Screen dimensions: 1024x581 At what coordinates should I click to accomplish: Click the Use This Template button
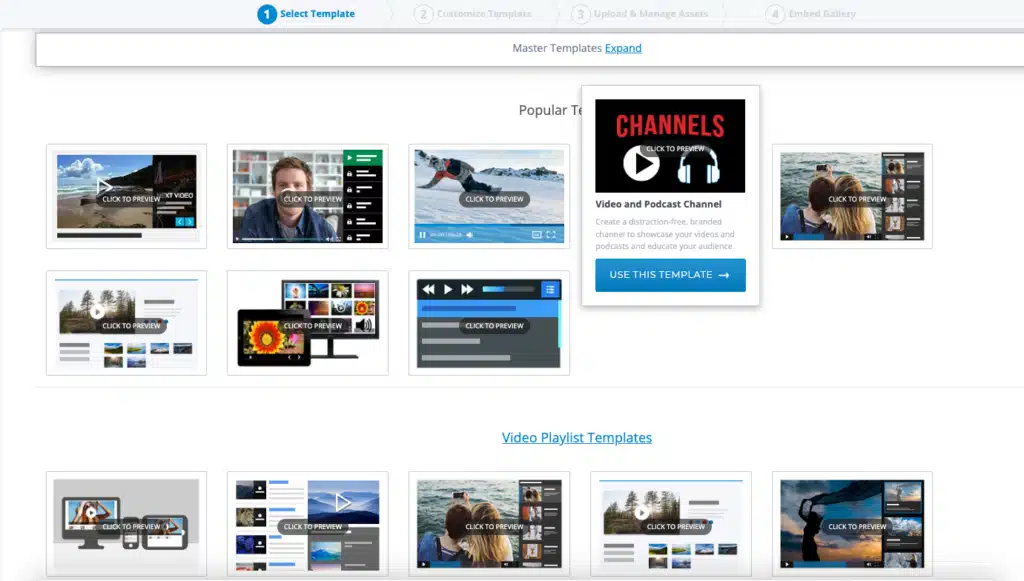(670, 275)
